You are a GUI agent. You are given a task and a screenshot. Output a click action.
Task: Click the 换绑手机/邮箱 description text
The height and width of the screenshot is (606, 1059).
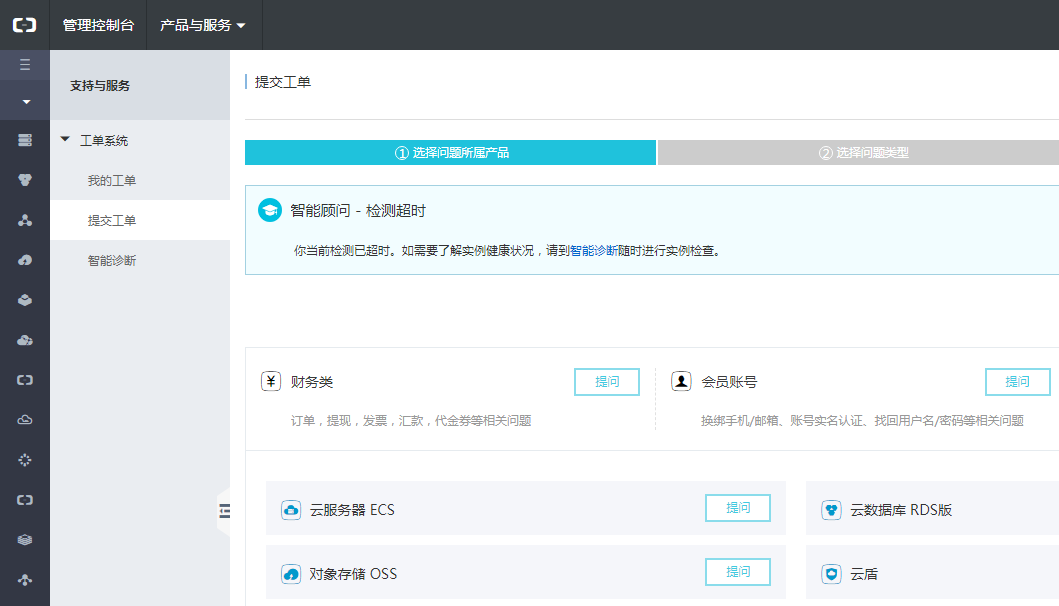coord(862,421)
